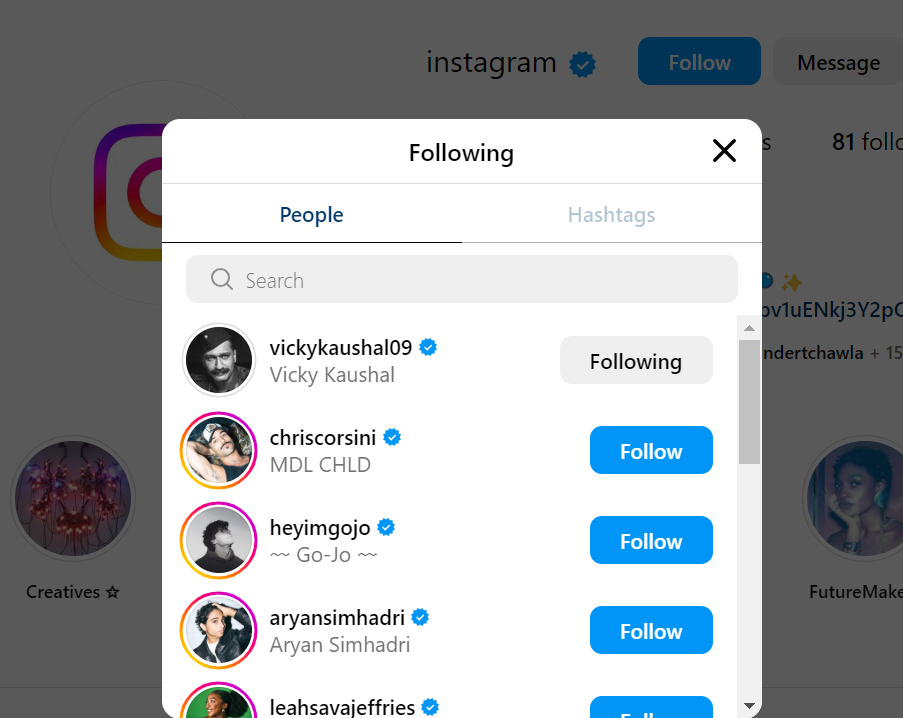Viewport: 903px width, 718px height.
Task: Focus the Search input field
Action: click(480, 280)
